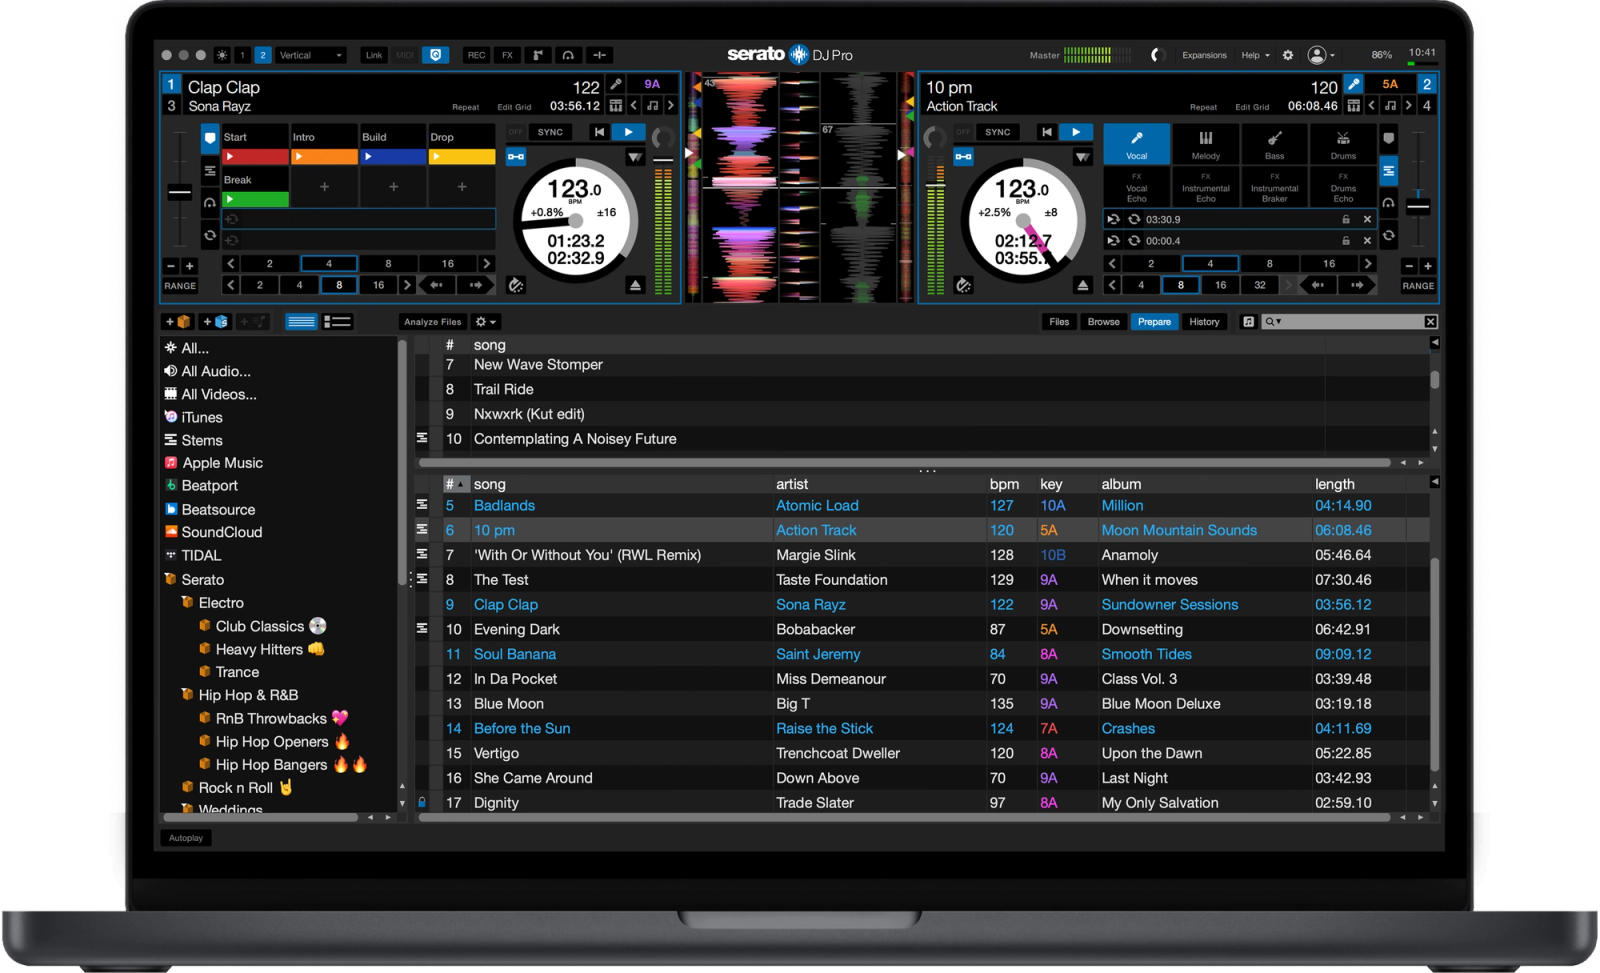This screenshot has height=973, width=1600.
Task: Open the key shift music note icon on deck 2
Action: pos(1390,105)
